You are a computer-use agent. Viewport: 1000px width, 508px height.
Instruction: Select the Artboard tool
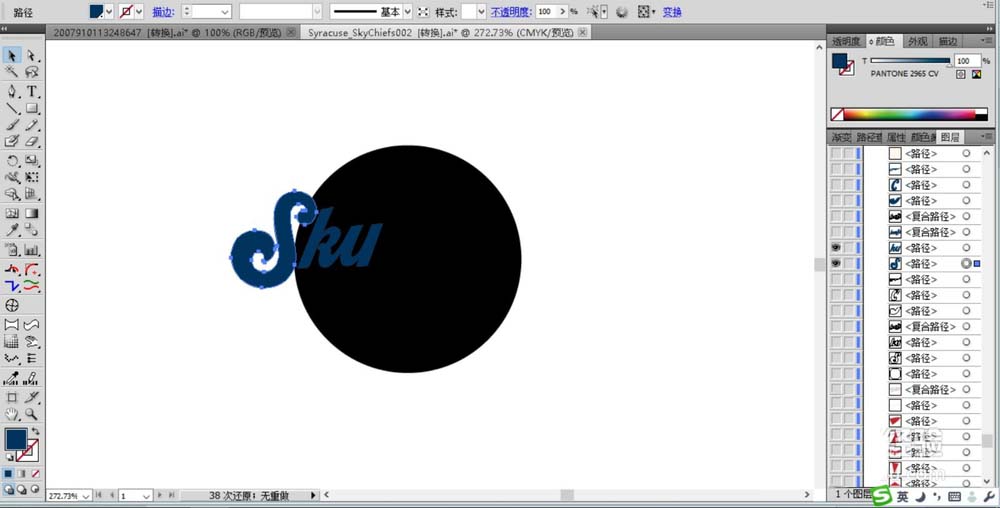(11, 397)
